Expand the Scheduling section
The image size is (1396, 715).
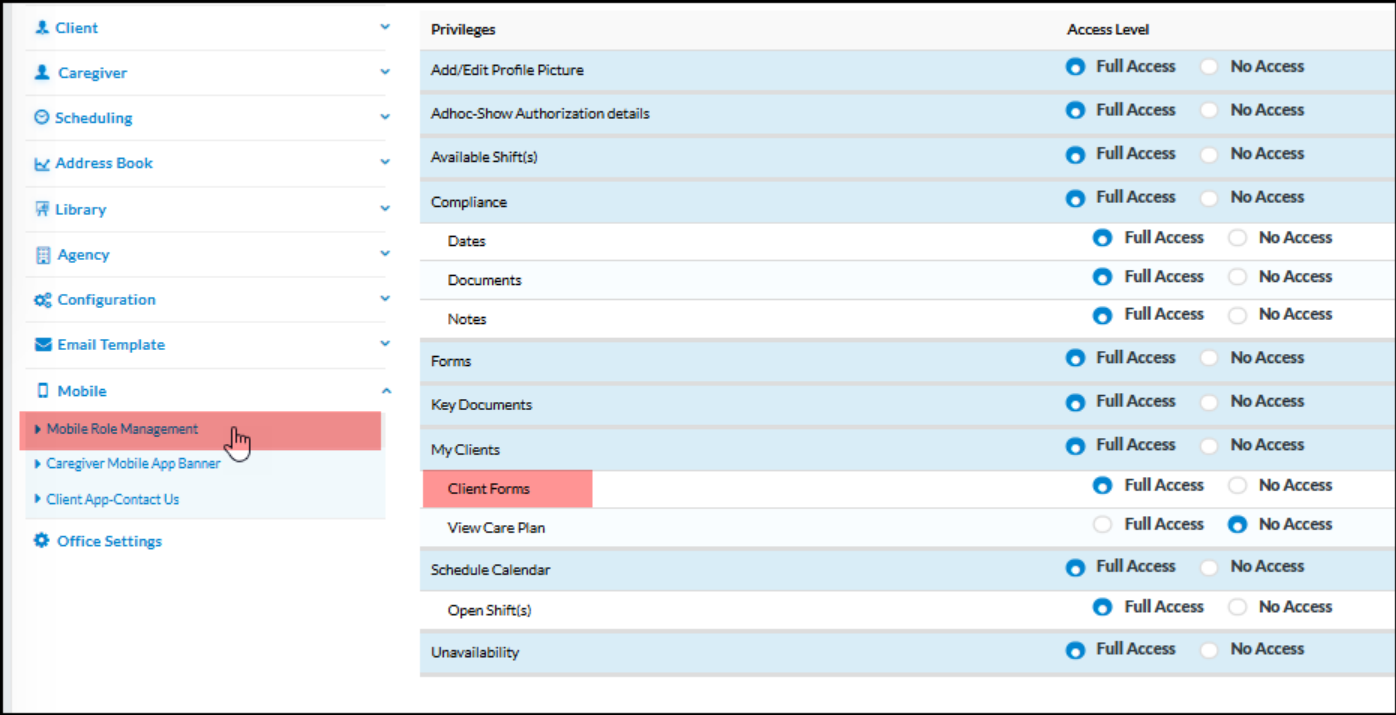pos(385,118)
